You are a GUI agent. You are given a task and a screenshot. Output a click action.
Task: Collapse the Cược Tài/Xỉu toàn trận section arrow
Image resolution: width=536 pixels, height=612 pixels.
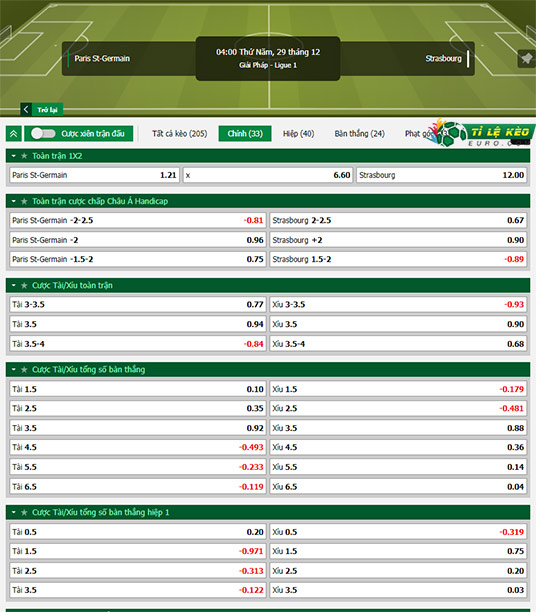coord(14,286)
